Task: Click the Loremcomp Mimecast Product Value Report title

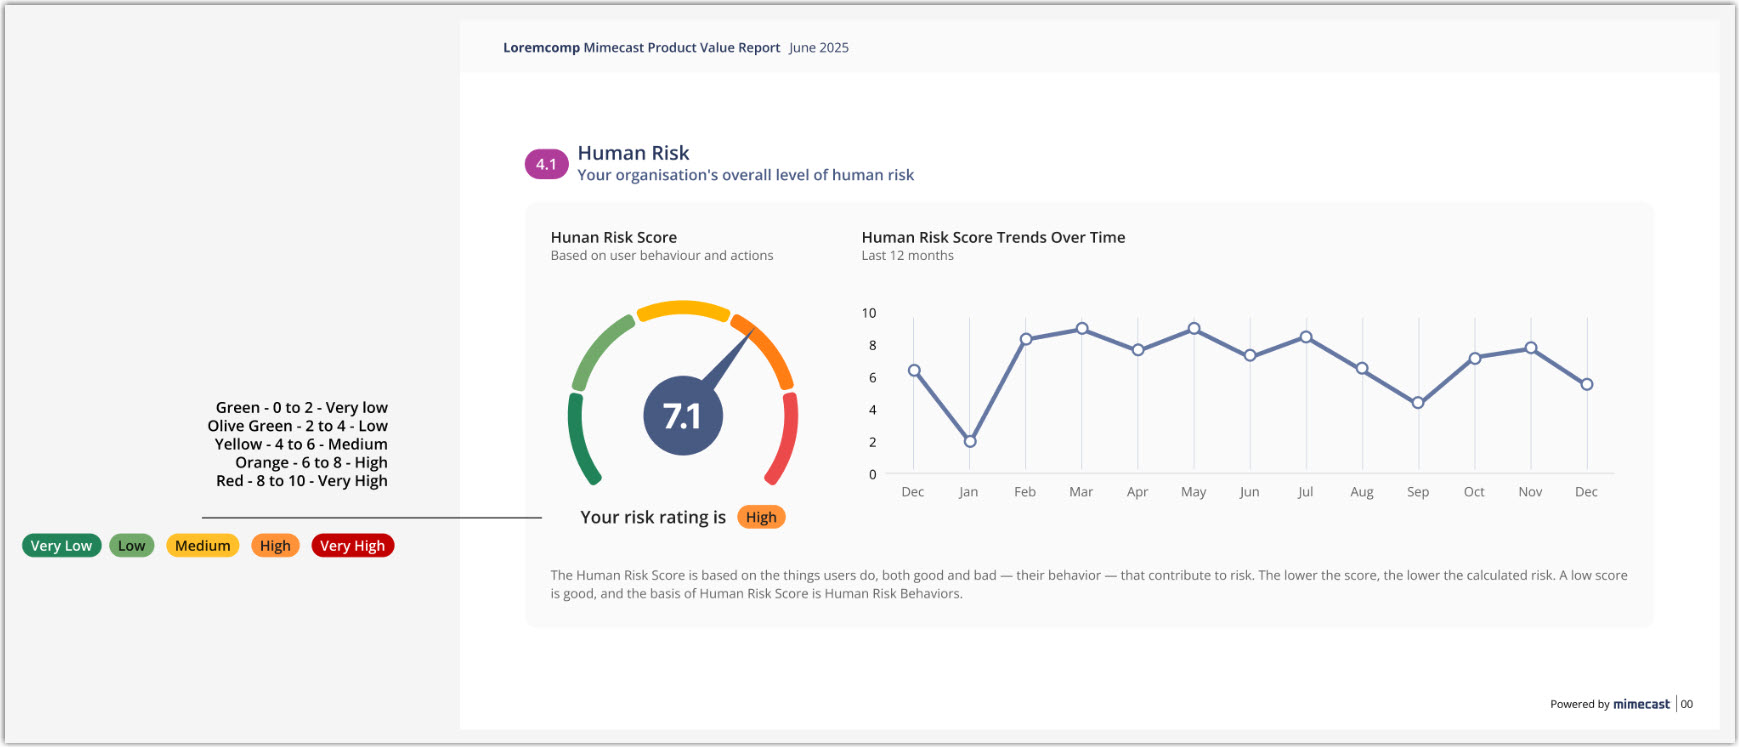Action: [x=641, y=47]
